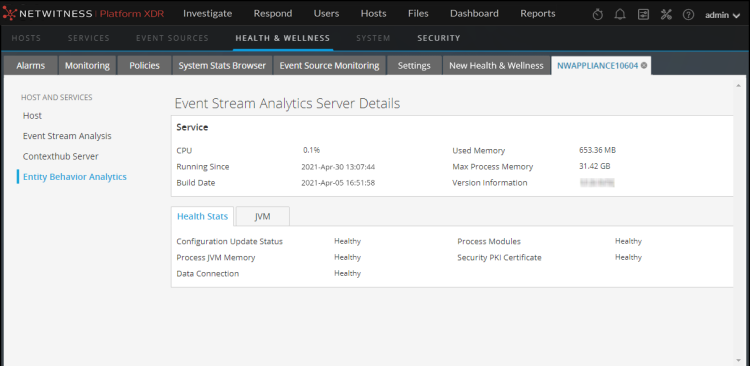This screenshot has height=366, width=750.
Task: Click Build Date value 2021-Apr-05 16:51:58
Action: click(x=338, y=183)
